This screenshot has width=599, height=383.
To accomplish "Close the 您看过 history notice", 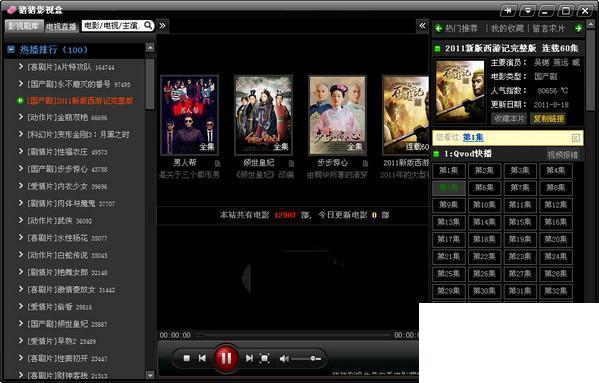I will coord(575,138).
